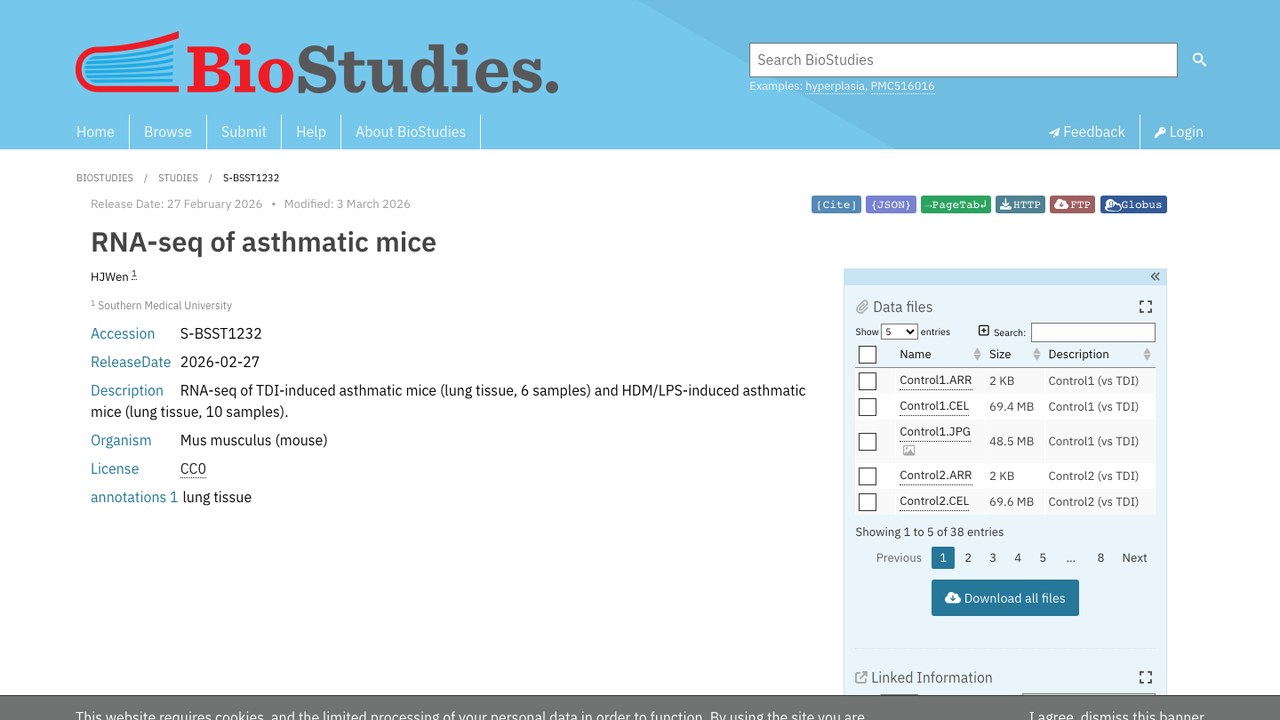
Task: Go to page 8 of files
Action: pyautogui.click(x=1100, y=558)
